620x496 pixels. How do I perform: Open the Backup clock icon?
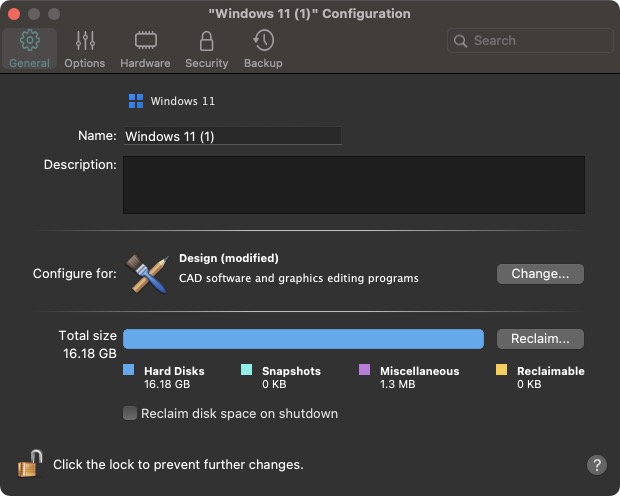[x=263, y=40]
